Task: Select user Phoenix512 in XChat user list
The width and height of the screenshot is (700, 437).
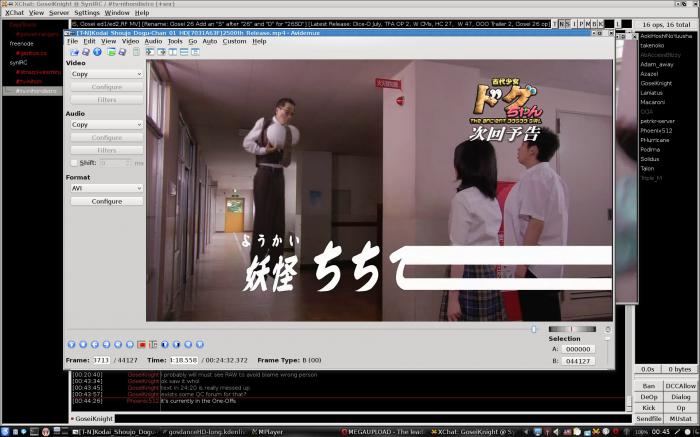Action: pyautogui.click(x=656, y=131)
